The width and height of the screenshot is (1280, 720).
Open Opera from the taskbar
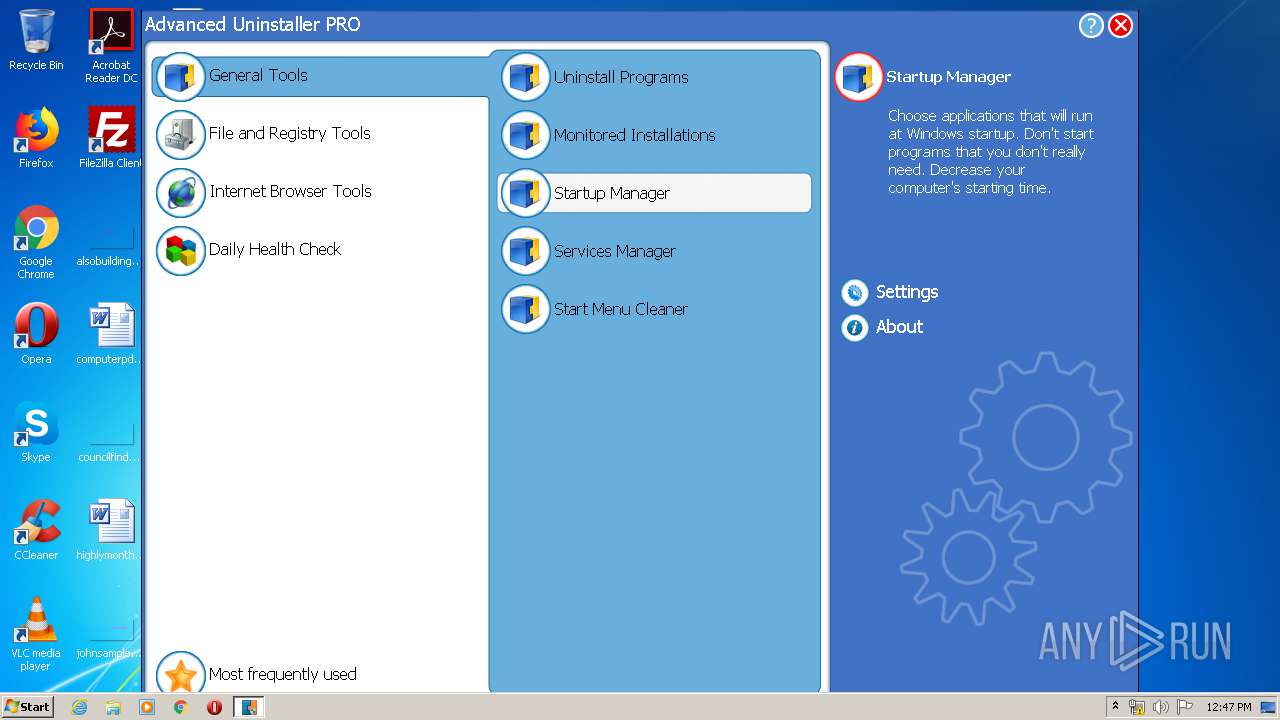pyautogui.click(x=214, y=707)
